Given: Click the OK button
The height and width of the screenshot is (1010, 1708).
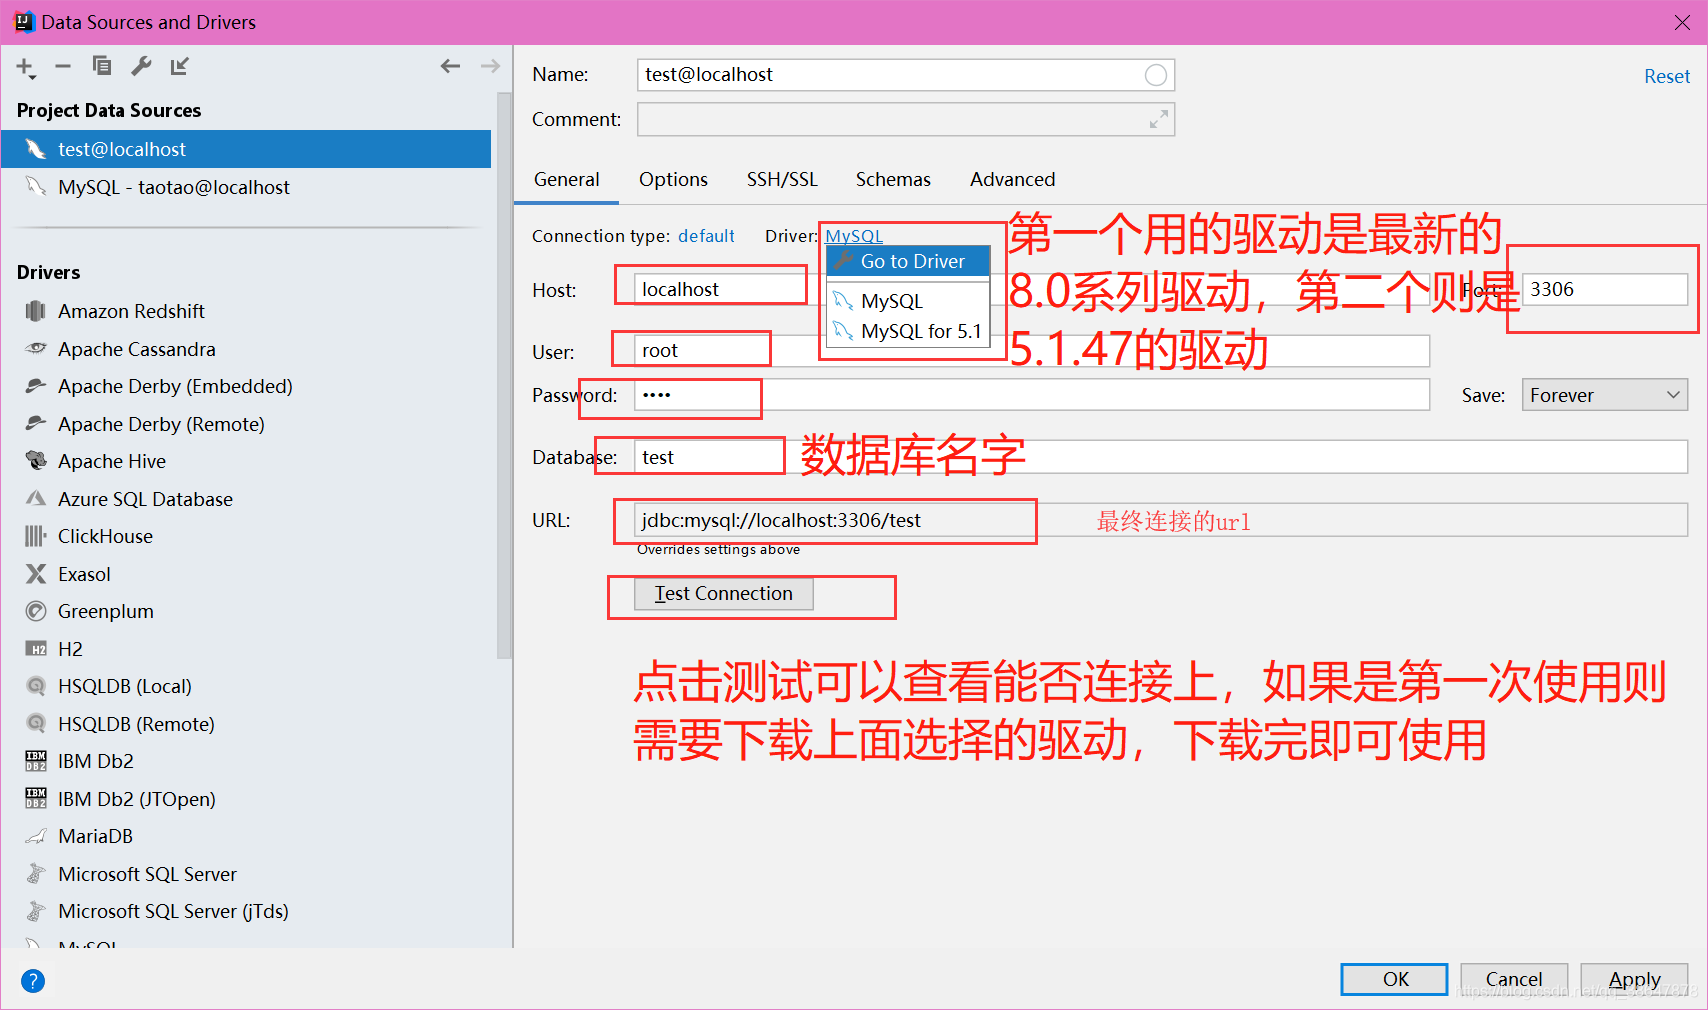Looking at the screenshot, I should (x=1394, y=980).
